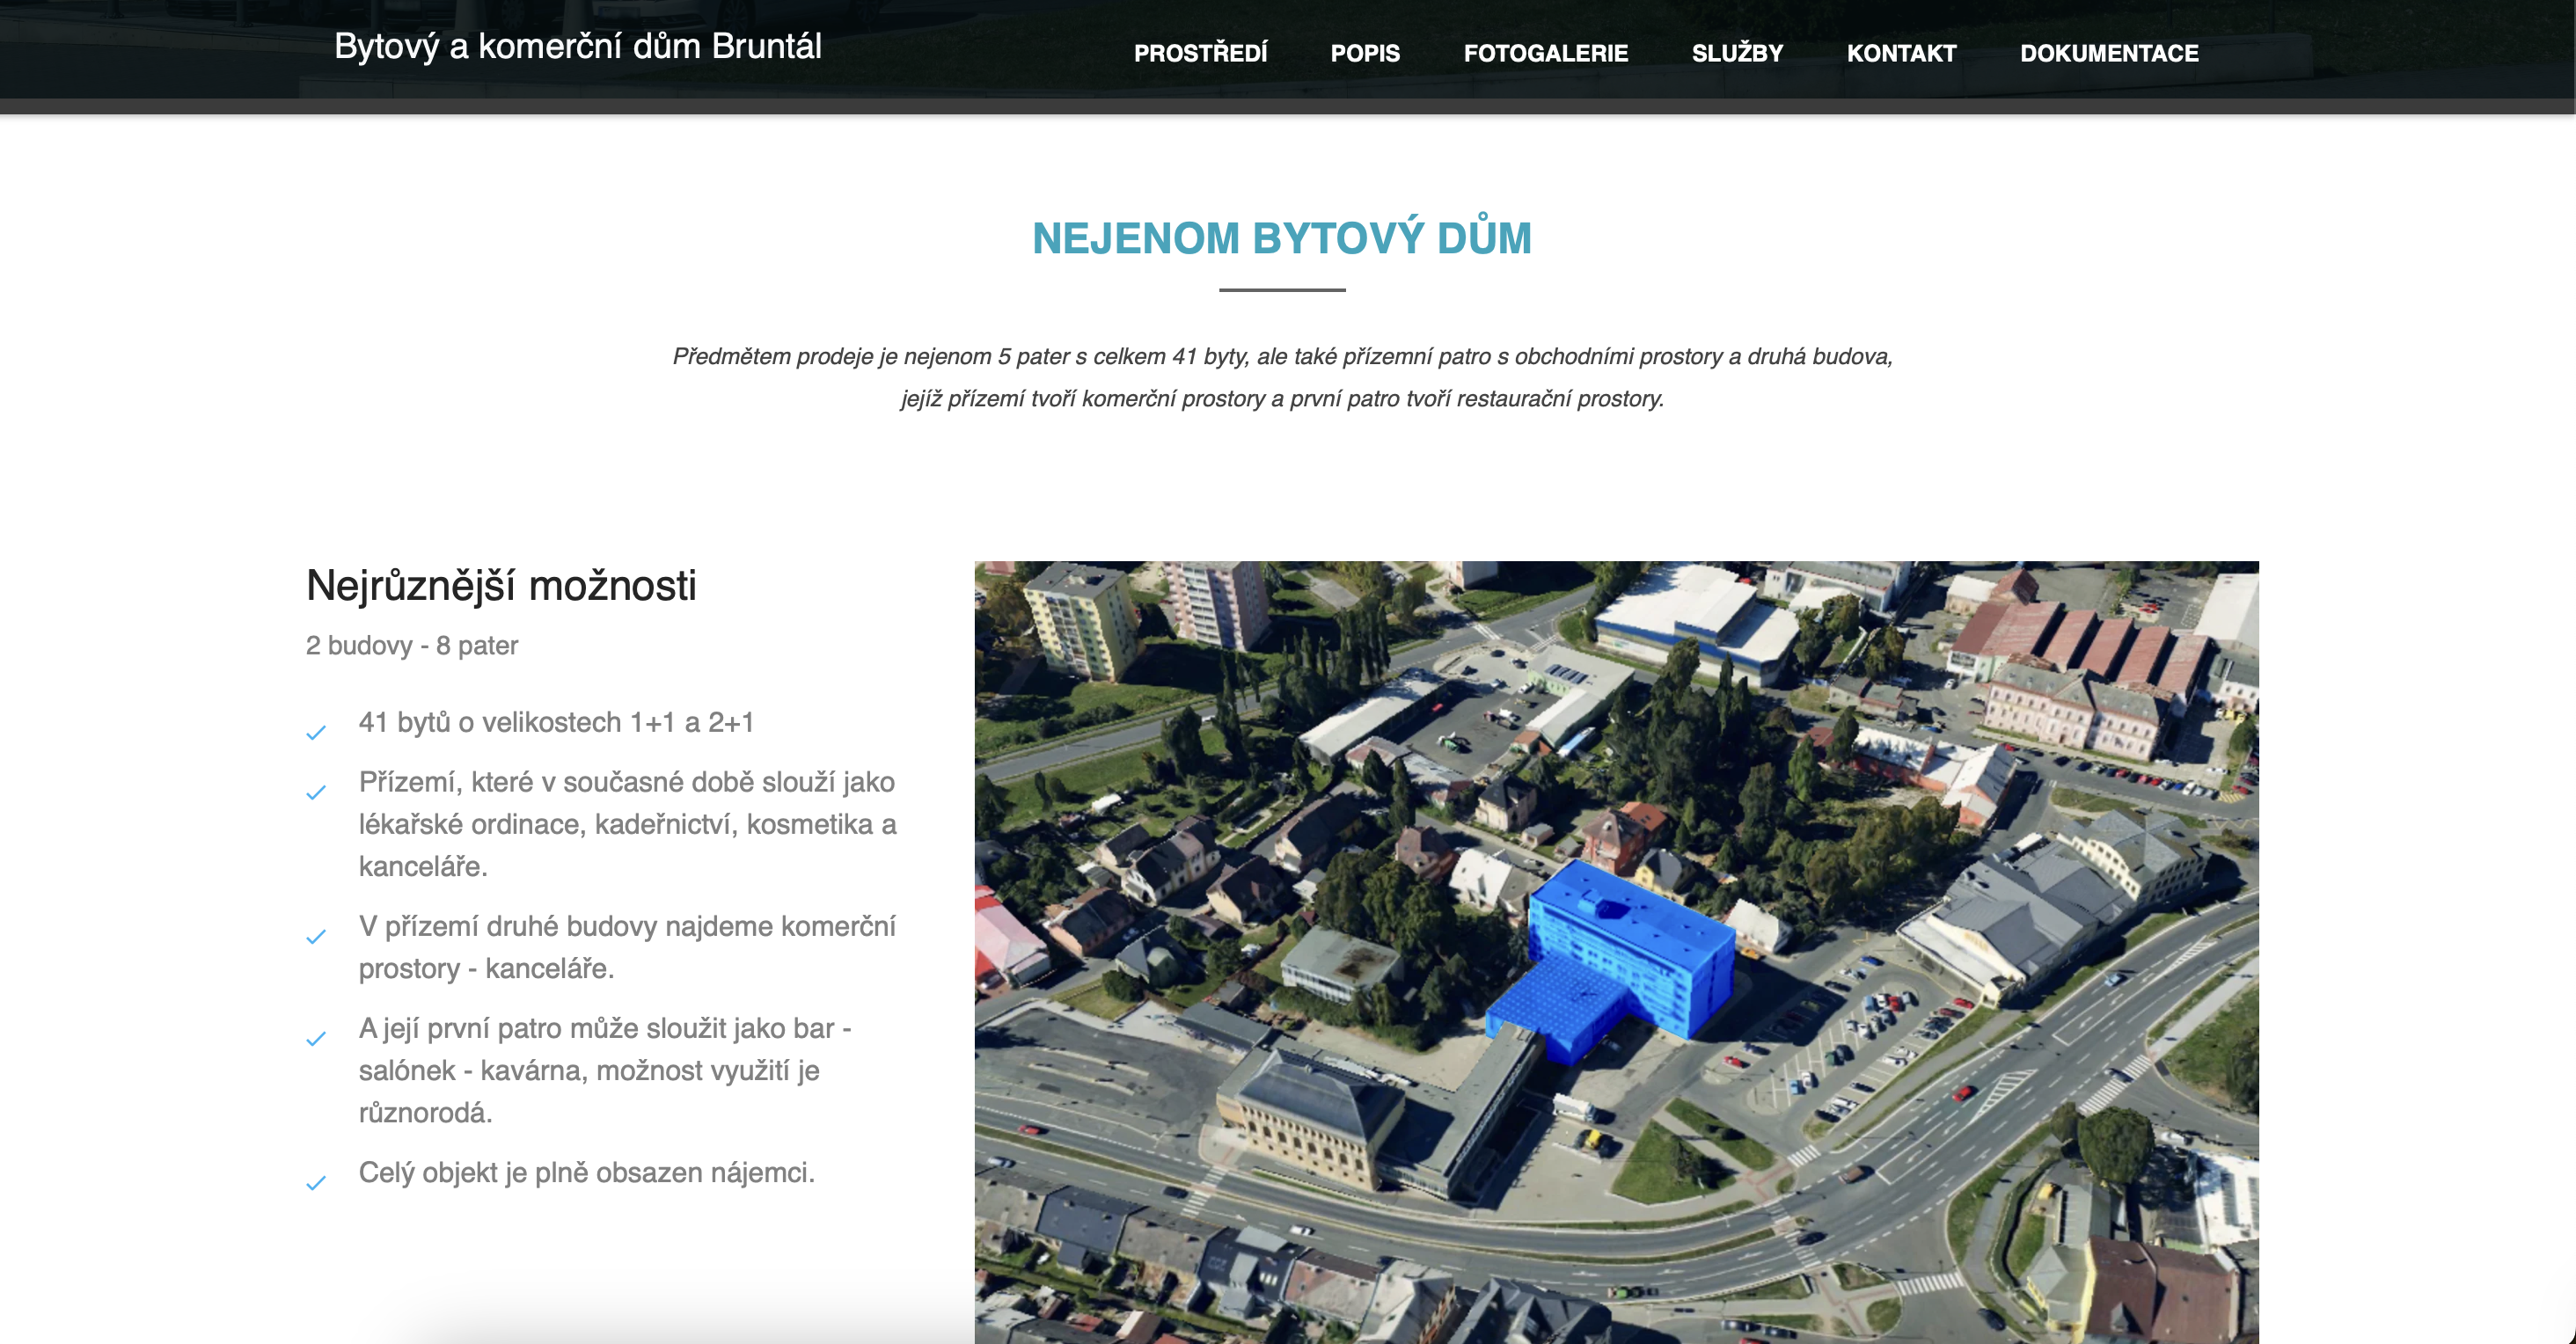Open the PROSTŘEDÍ menu item
The height and width of the screenshot is (1344, 2576).
pos(1200,53)
